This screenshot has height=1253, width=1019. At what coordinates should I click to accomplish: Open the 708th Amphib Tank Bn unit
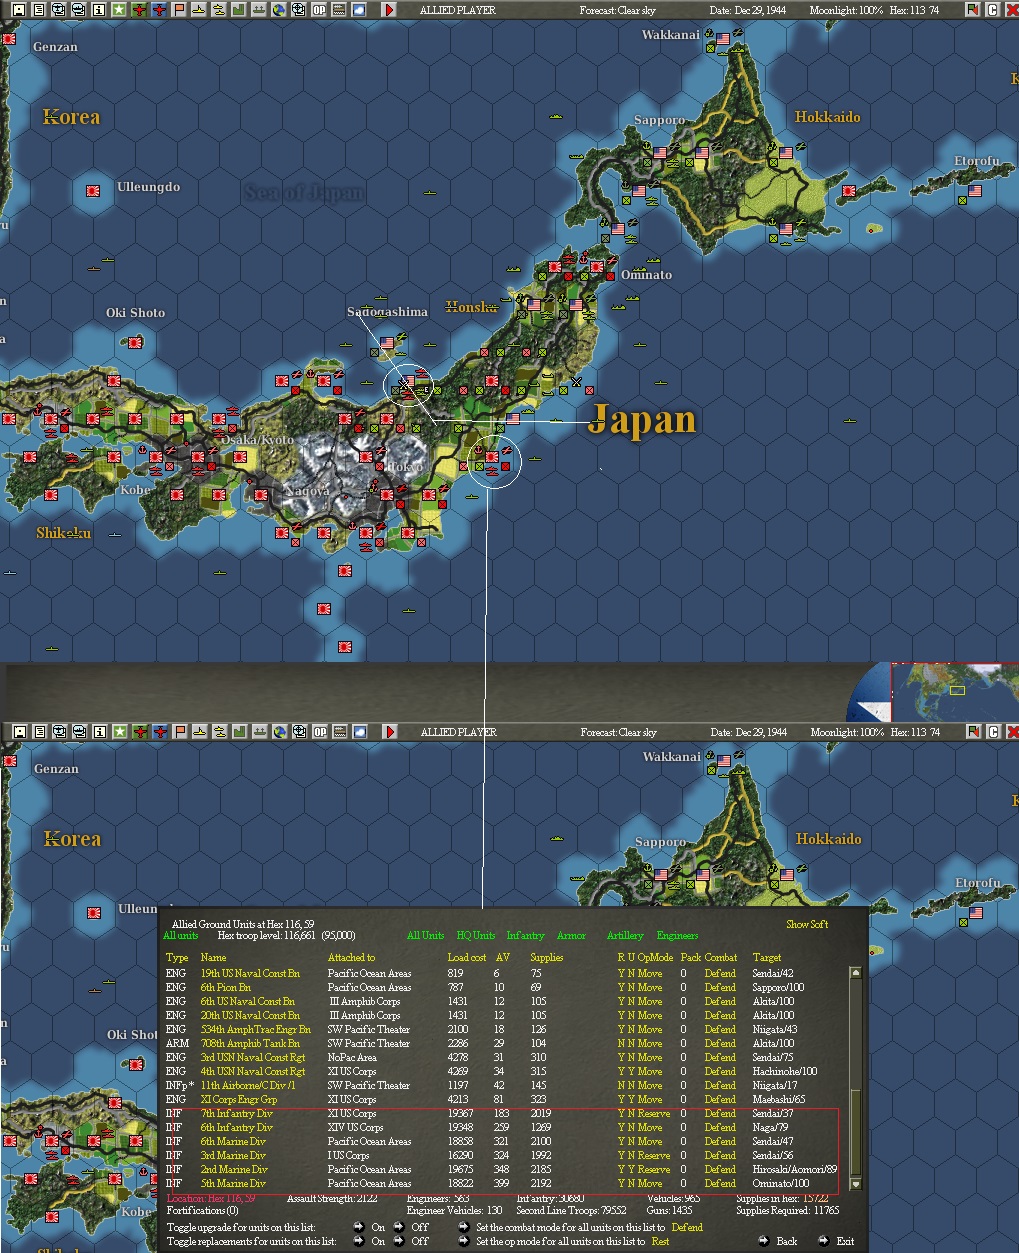249,1043
